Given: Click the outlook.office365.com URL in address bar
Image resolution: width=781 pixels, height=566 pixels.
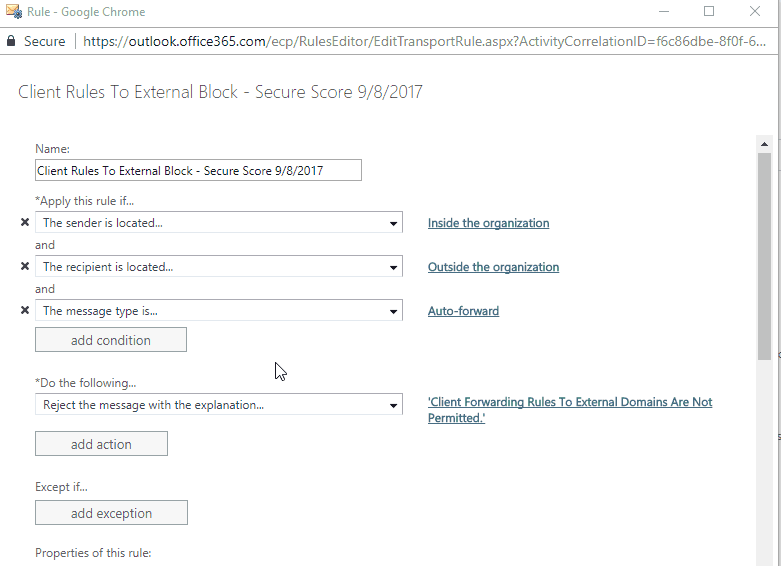Looking at the screenshot, I should click(x=424, y=41).
